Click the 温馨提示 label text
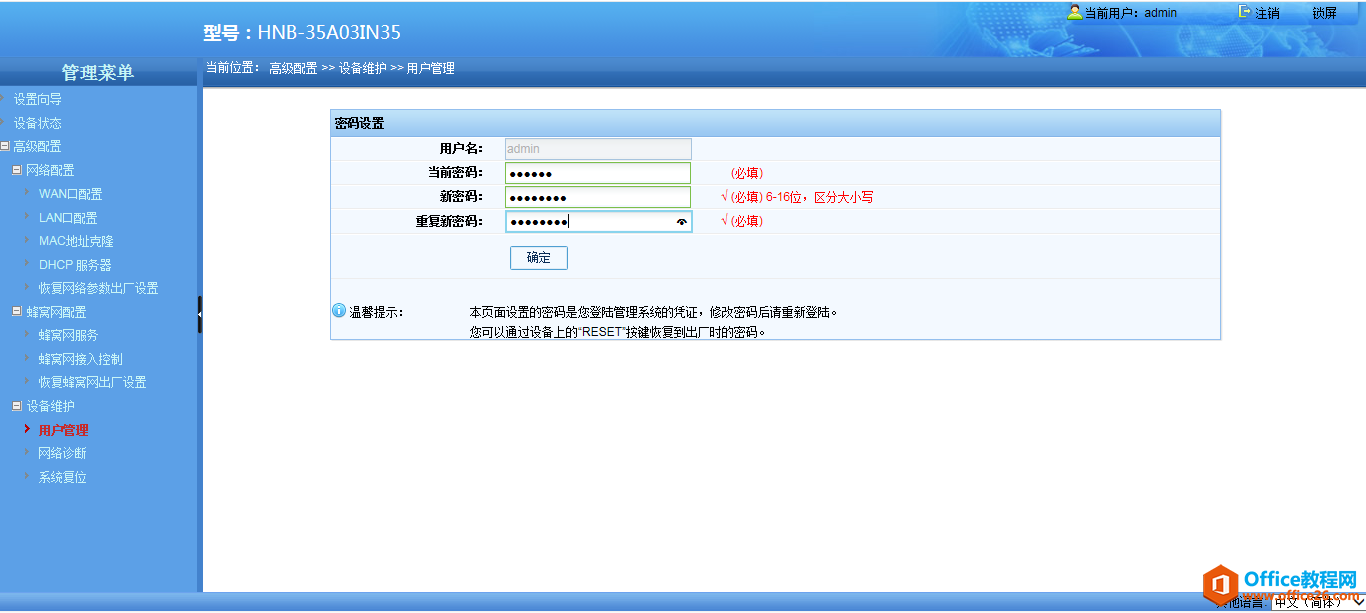 pos(376,312)
